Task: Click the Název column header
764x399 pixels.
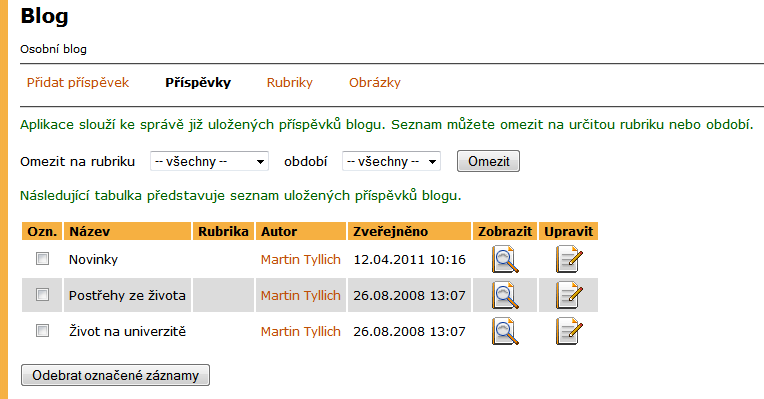Action: (x=127, y=231)
